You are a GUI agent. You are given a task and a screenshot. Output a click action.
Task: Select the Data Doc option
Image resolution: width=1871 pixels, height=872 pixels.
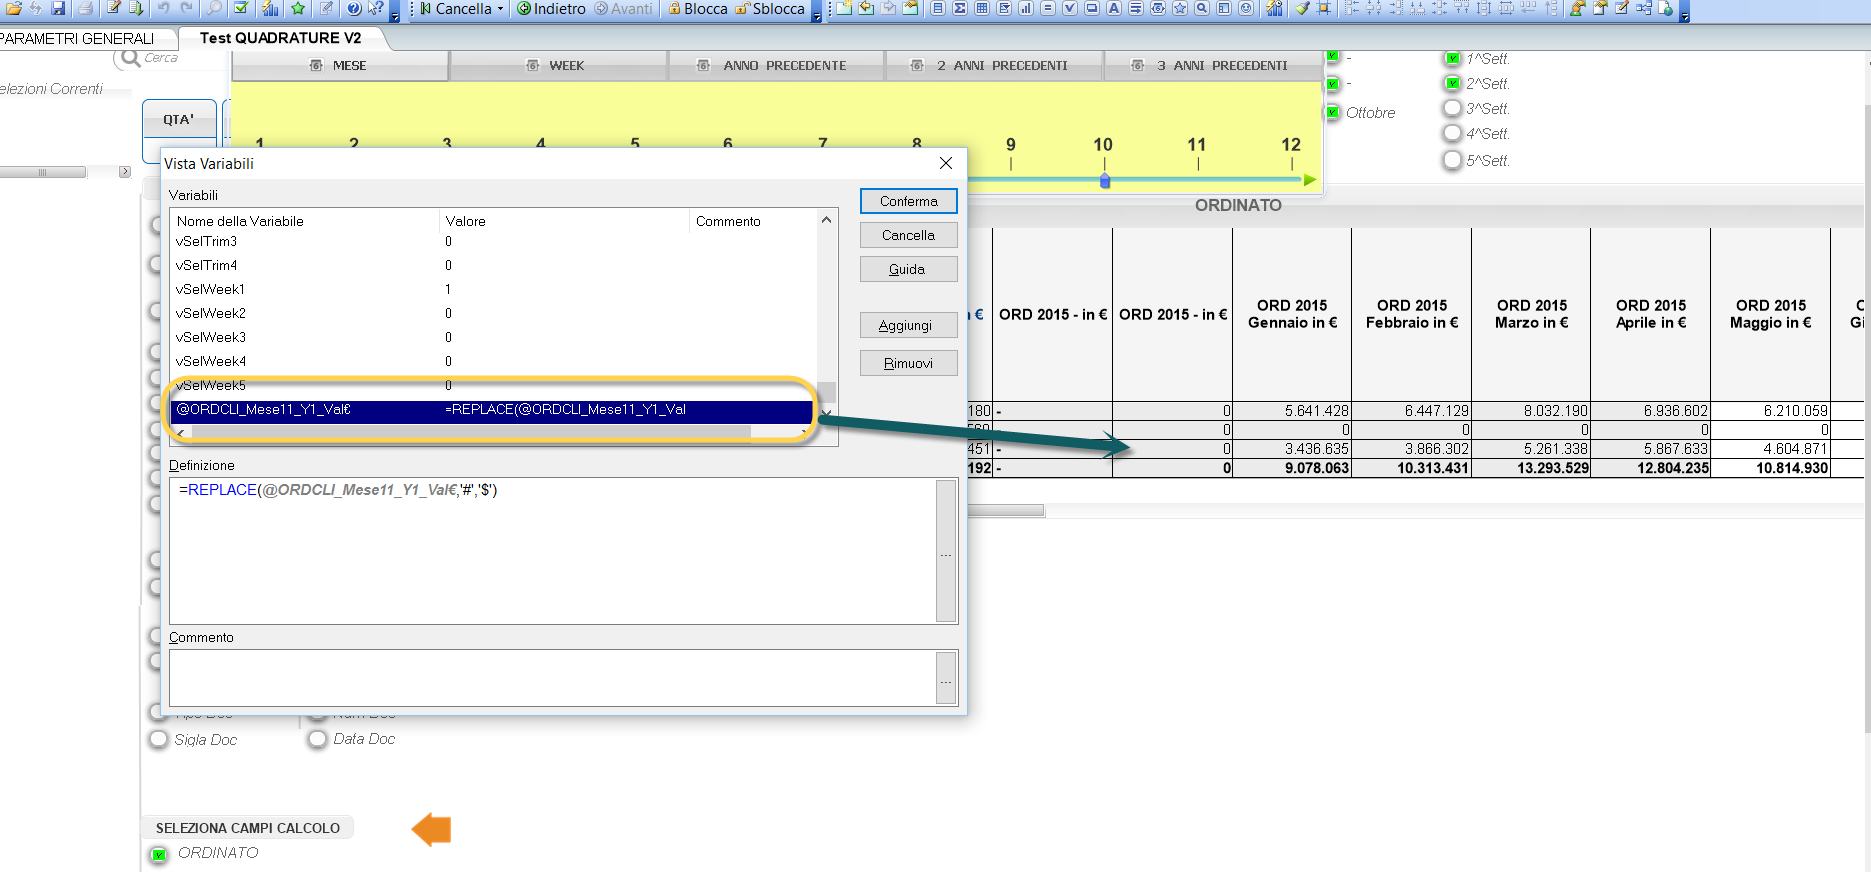click(x=318, y=739)
